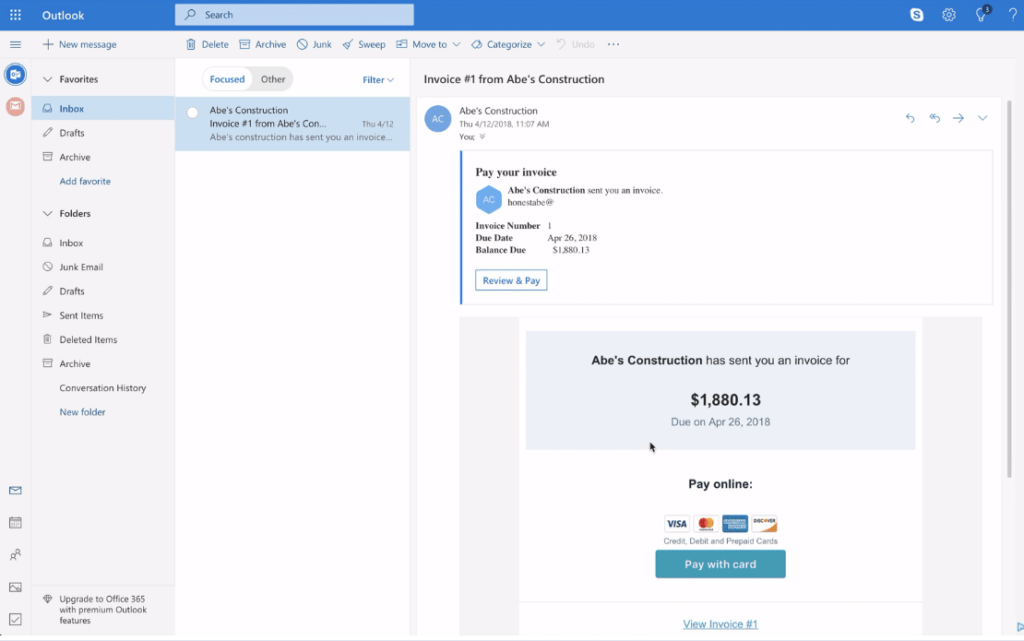
Task: Toggle the hamburger navigation pane menu
Action: (x=15, y=44)
